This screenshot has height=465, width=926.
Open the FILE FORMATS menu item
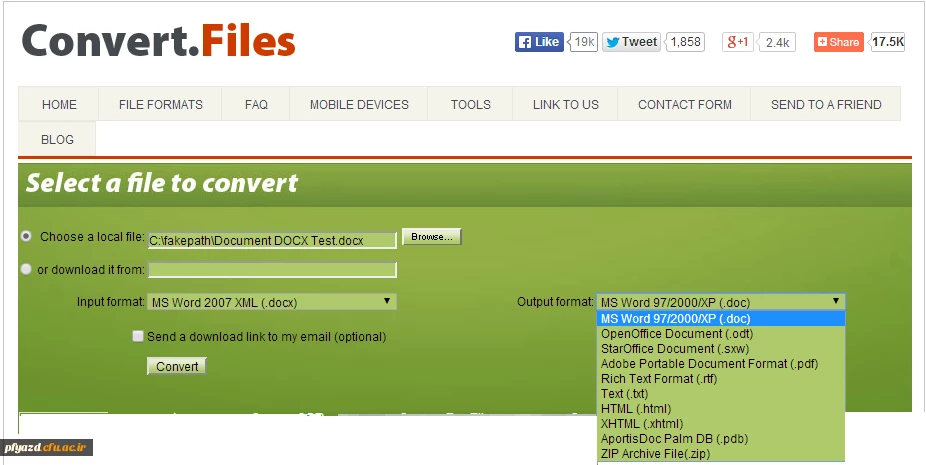(160, 104)
